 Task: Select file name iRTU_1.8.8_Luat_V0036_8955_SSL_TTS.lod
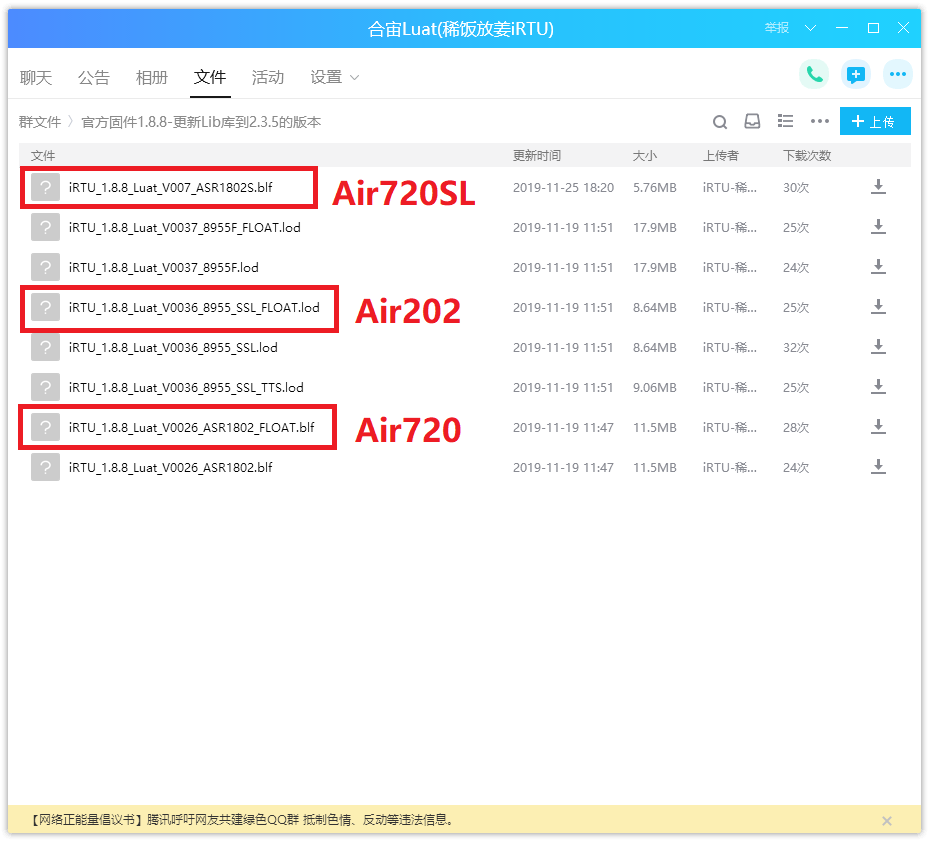186,388
